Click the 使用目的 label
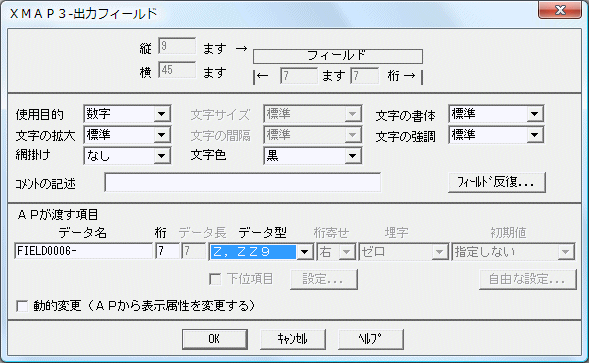589x363 pixels. click(x=40, y=115)
